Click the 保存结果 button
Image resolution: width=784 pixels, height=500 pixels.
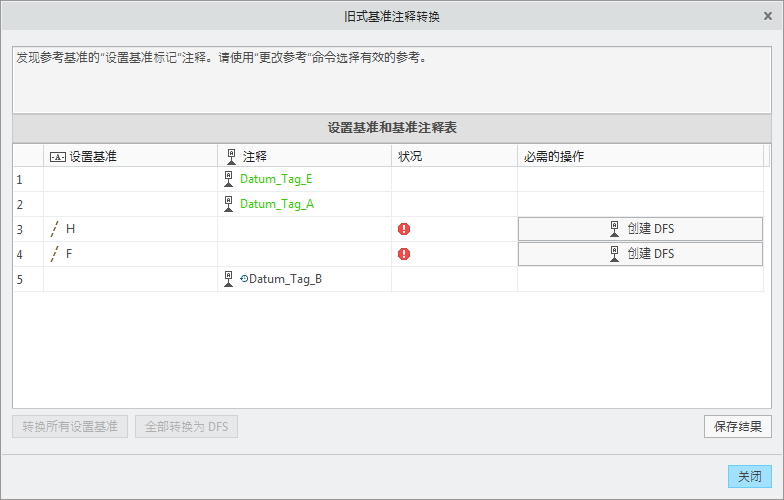738,427
